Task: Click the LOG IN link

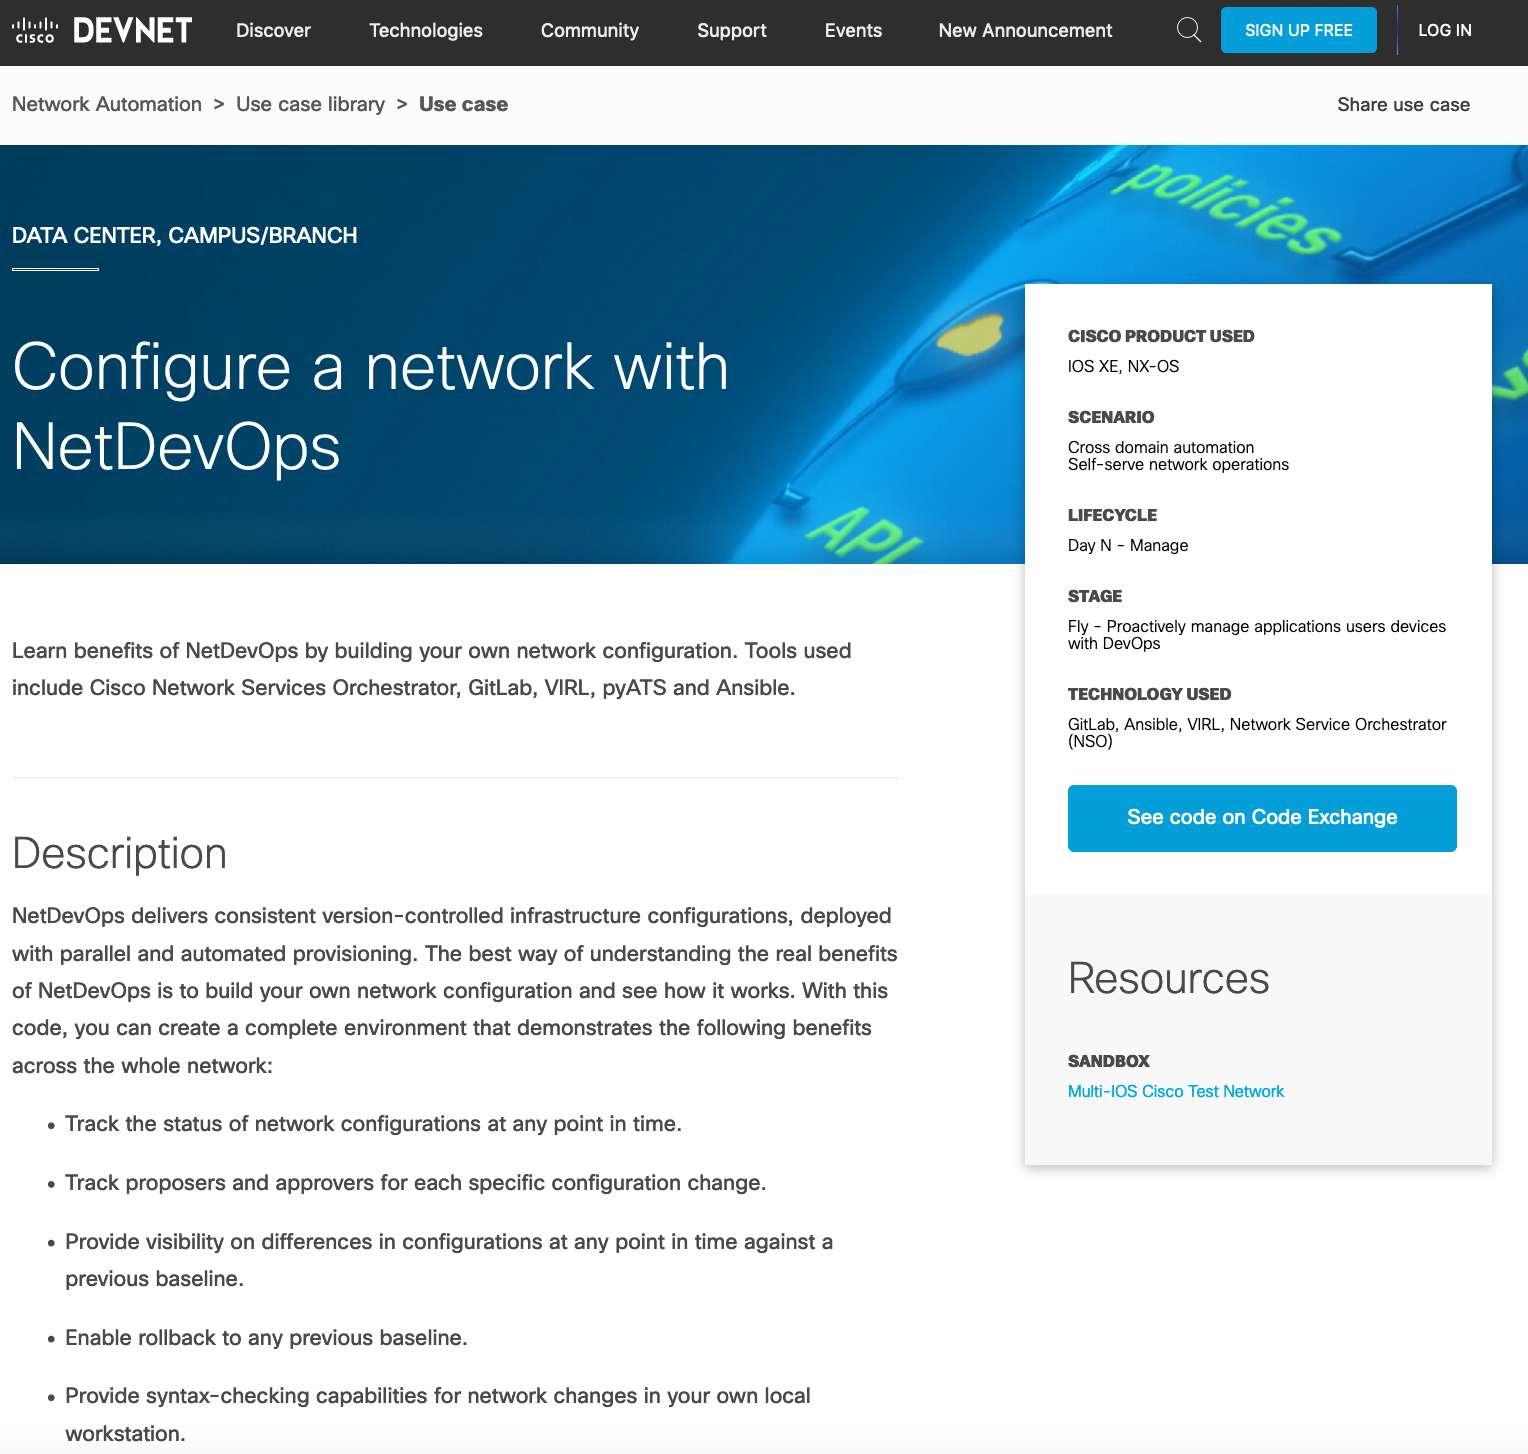Action: (x=1444, y=31)
